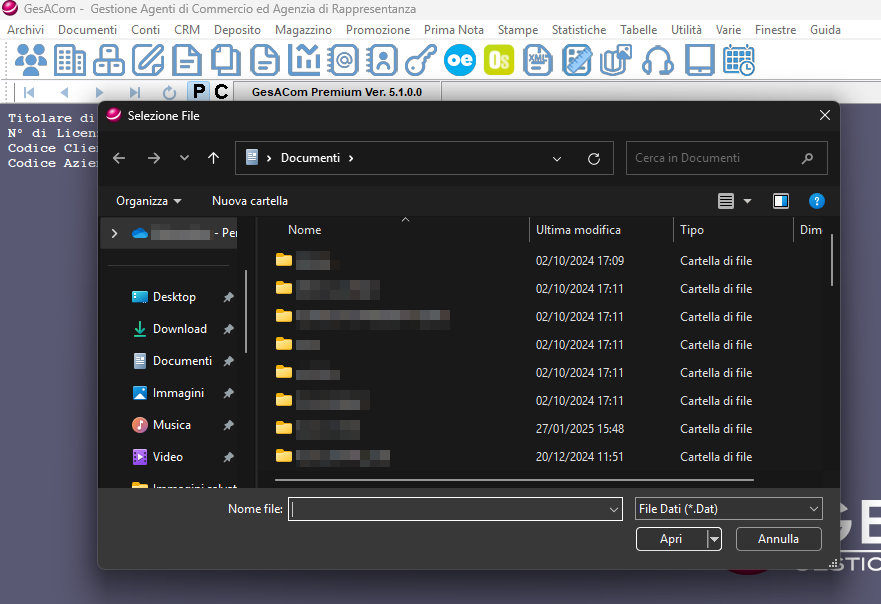Open the XML file toolbar icon
Image resolution: width=881 pixels, height=604 pixels.
[538, 60]
